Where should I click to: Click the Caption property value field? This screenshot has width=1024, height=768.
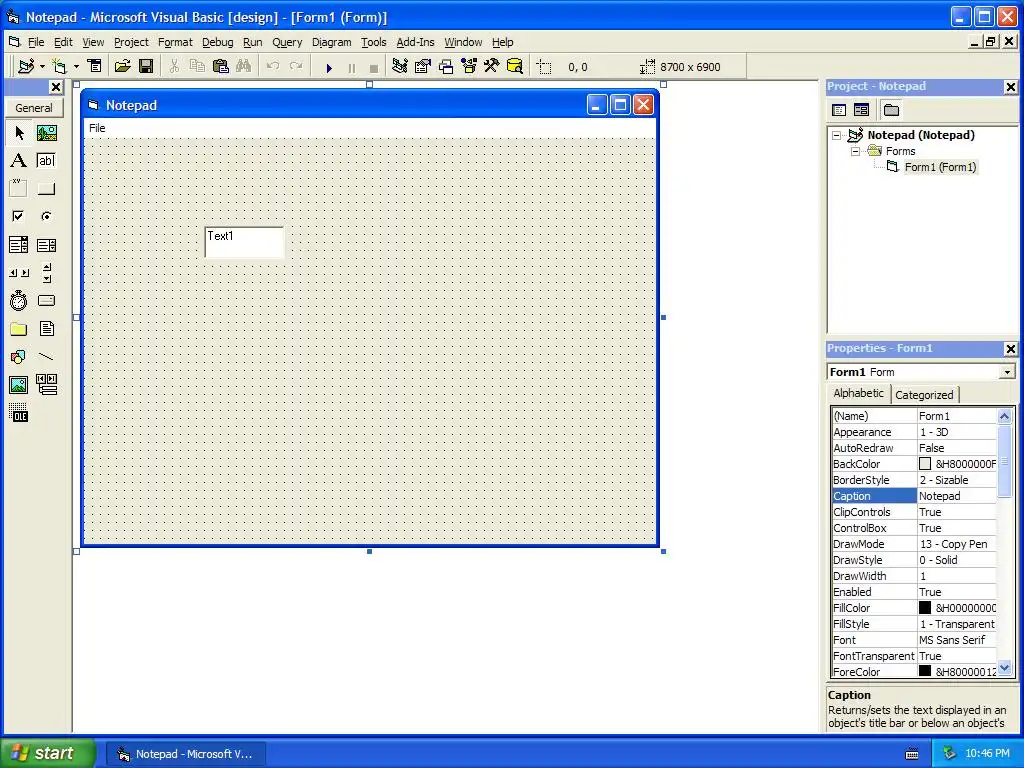pos(957,496)
